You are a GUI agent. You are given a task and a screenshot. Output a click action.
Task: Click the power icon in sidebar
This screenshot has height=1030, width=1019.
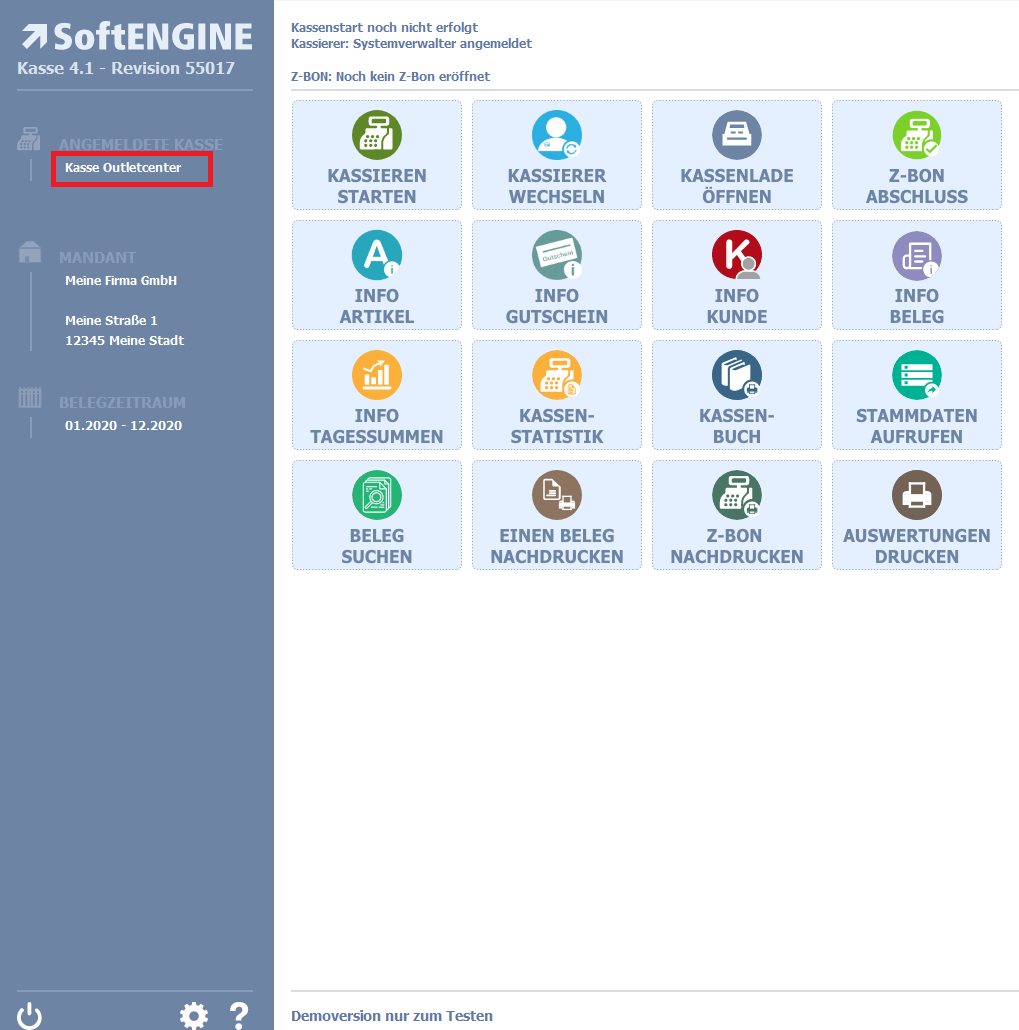pyautogui.click(x=30, y=1016)
